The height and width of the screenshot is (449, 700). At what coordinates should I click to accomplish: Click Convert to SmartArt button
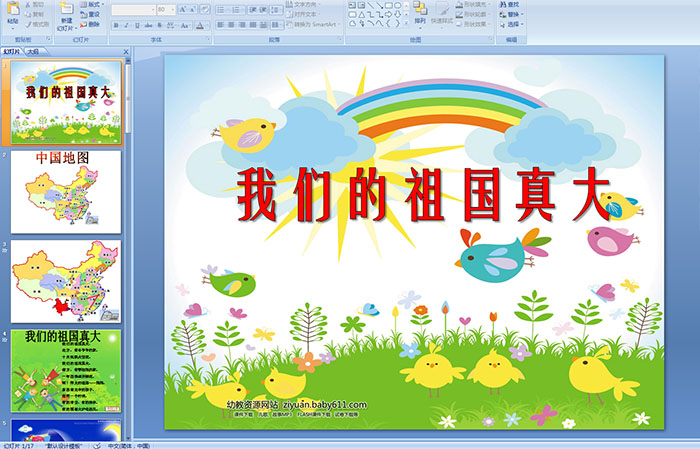coord(313,24)
